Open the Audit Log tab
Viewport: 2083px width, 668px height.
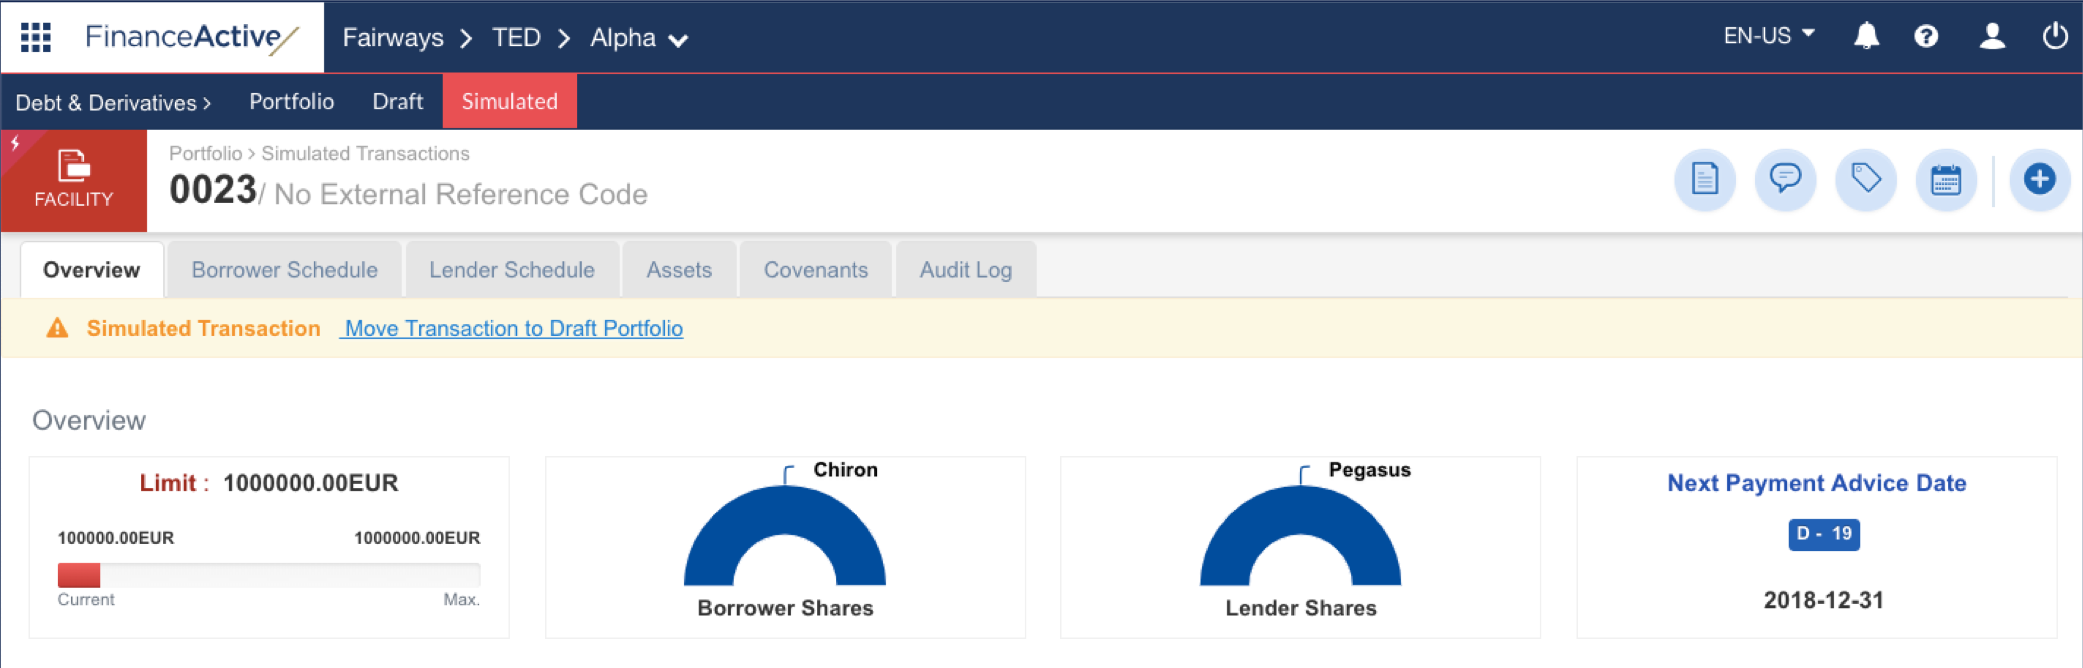pos(965,270)
